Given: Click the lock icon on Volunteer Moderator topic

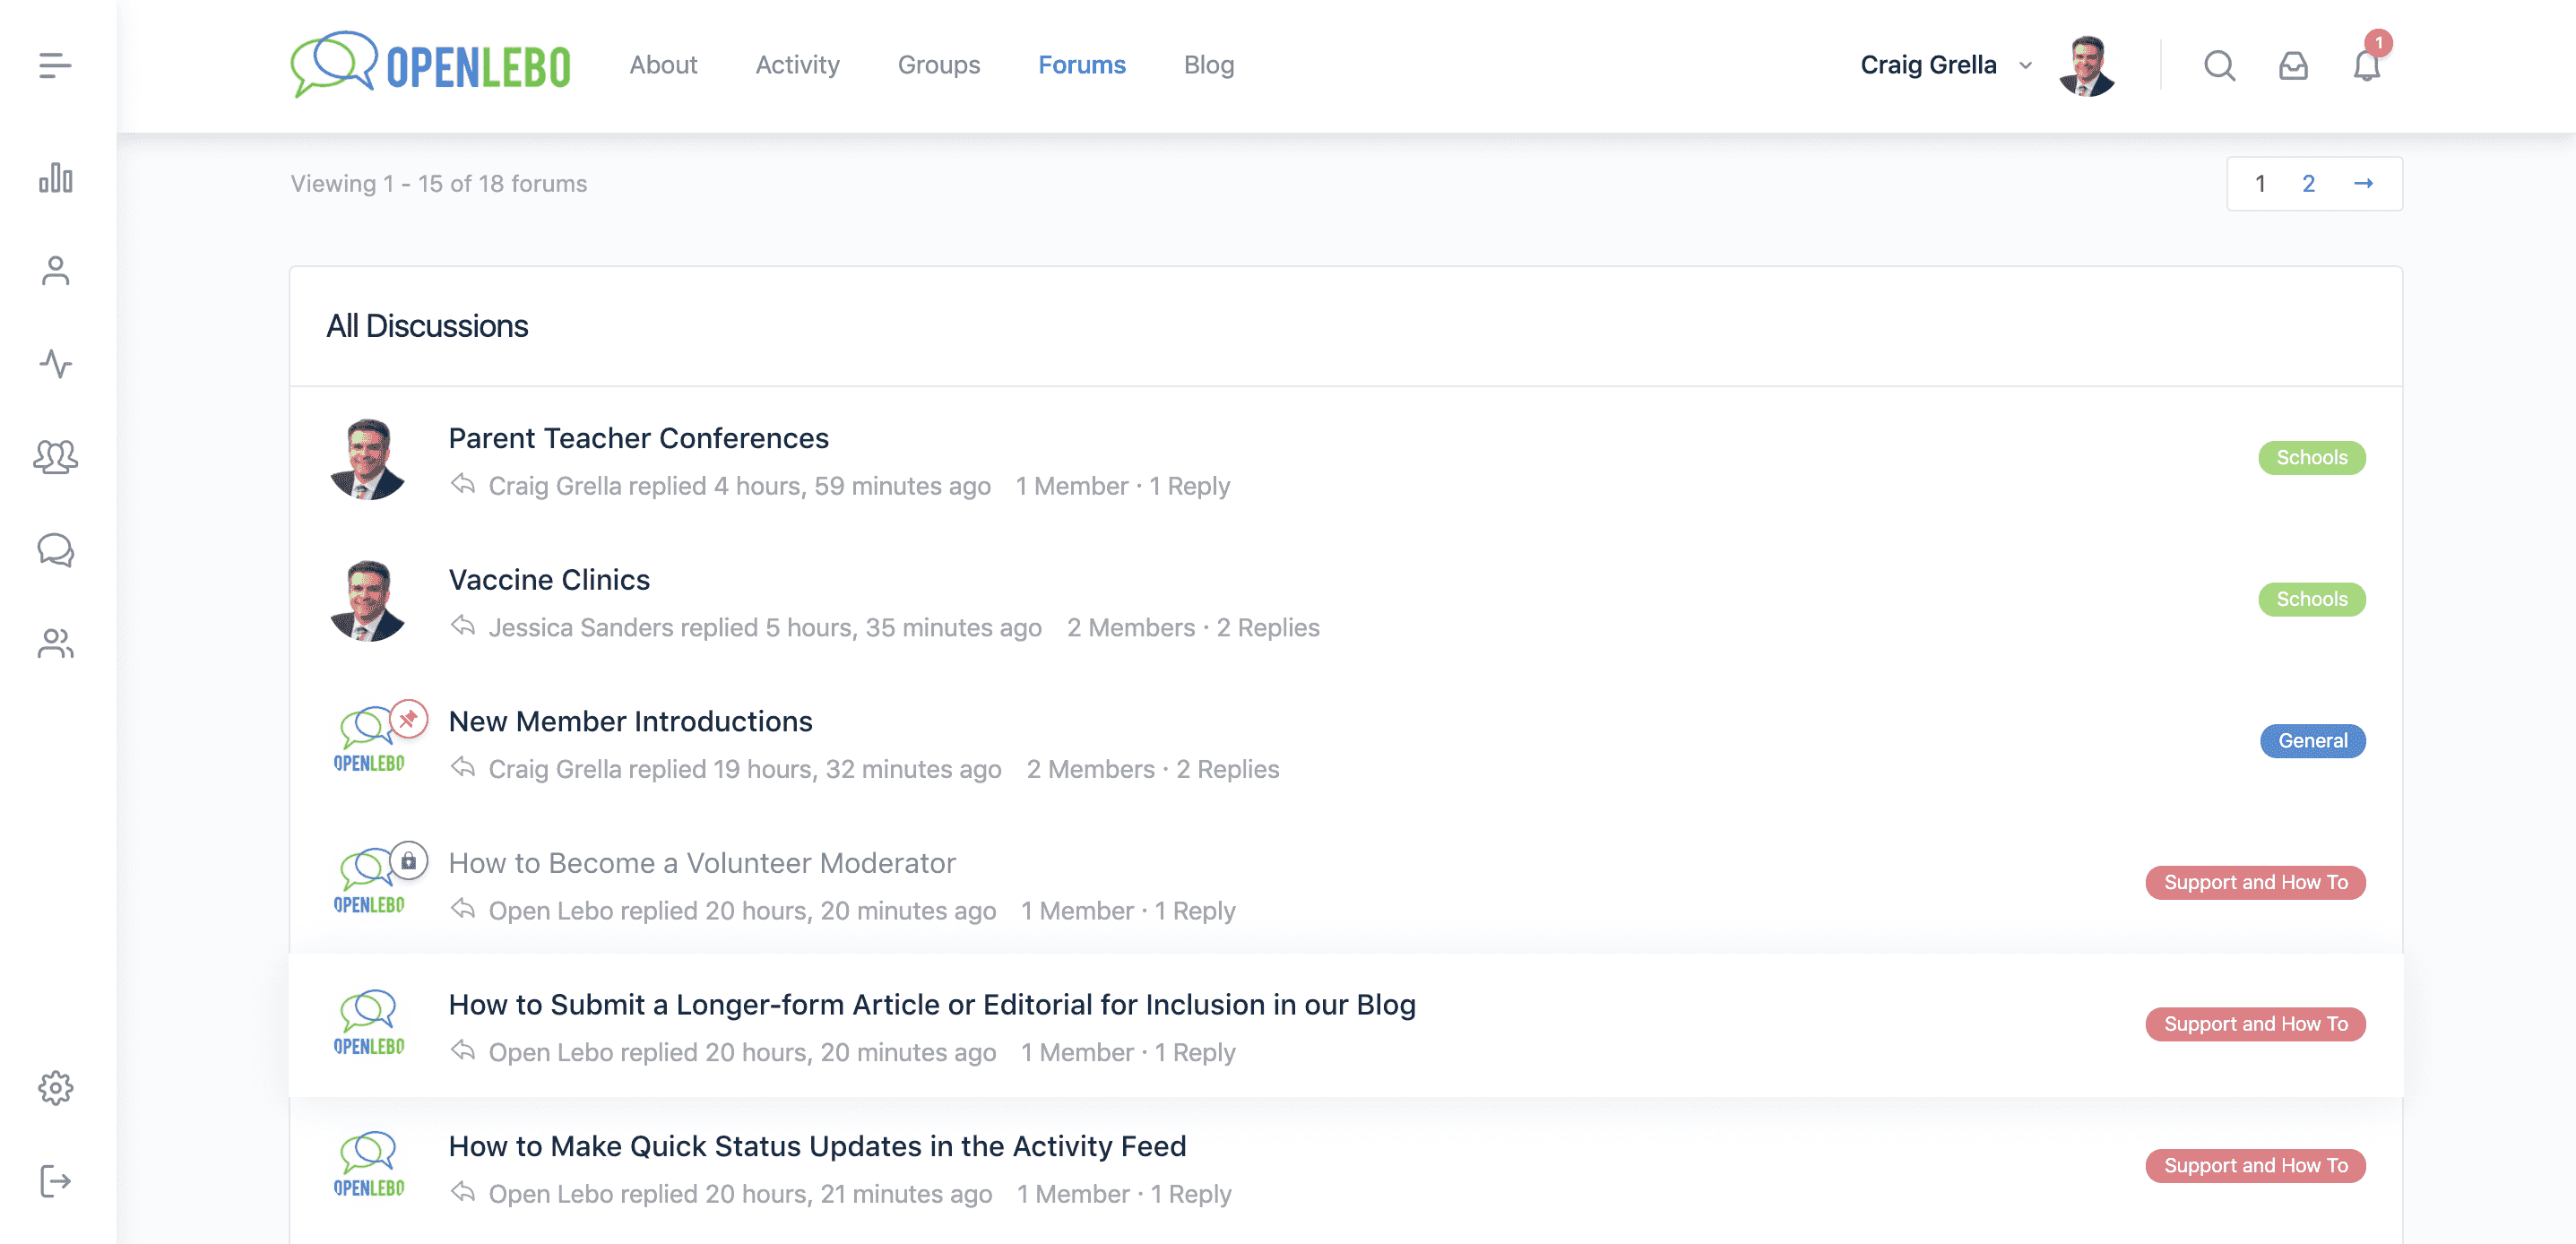Looking at the screenshot, I should pyautogui.click(x=409, y=861).
